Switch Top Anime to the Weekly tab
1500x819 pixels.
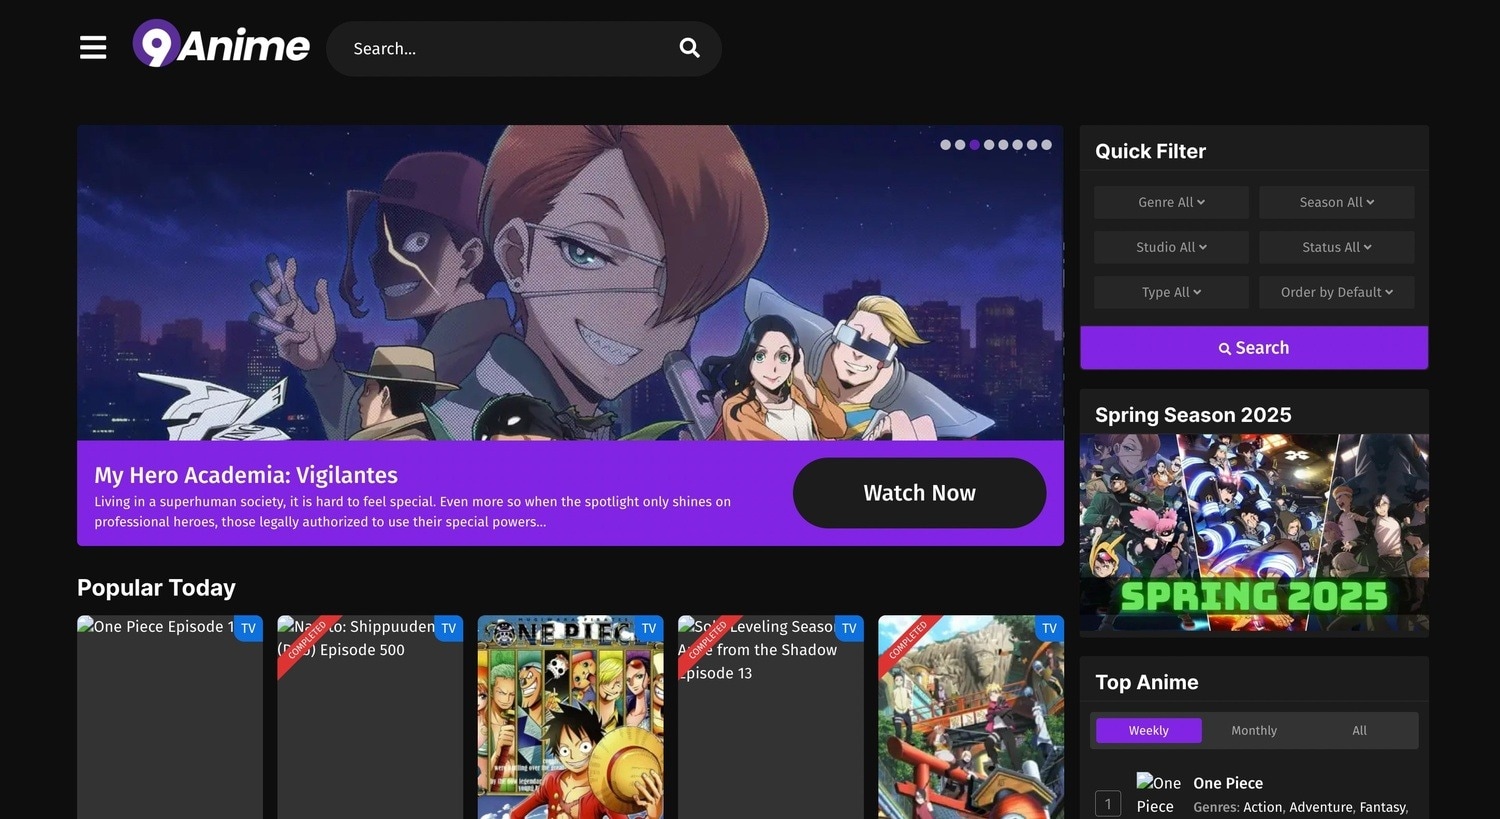[x=1149, y=731]
